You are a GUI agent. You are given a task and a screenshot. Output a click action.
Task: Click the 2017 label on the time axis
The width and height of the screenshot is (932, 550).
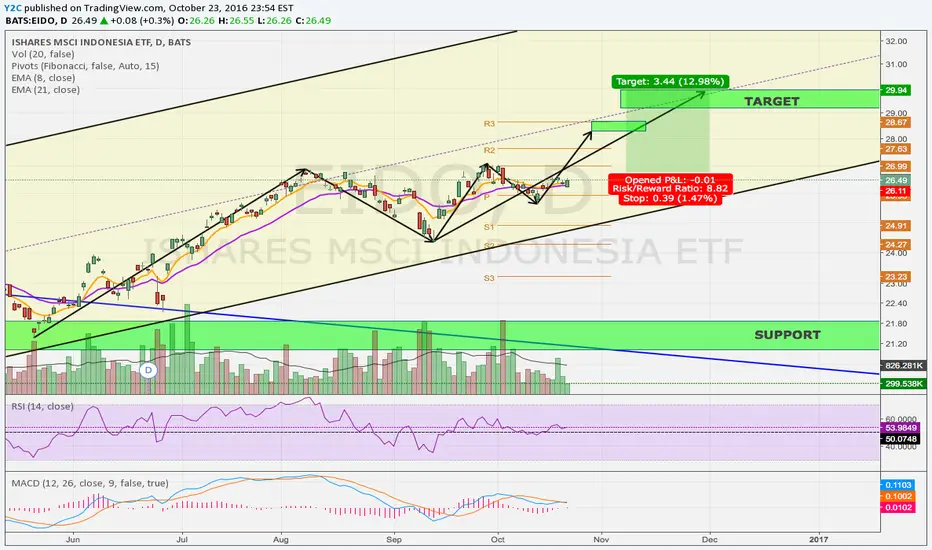point(818,540)
